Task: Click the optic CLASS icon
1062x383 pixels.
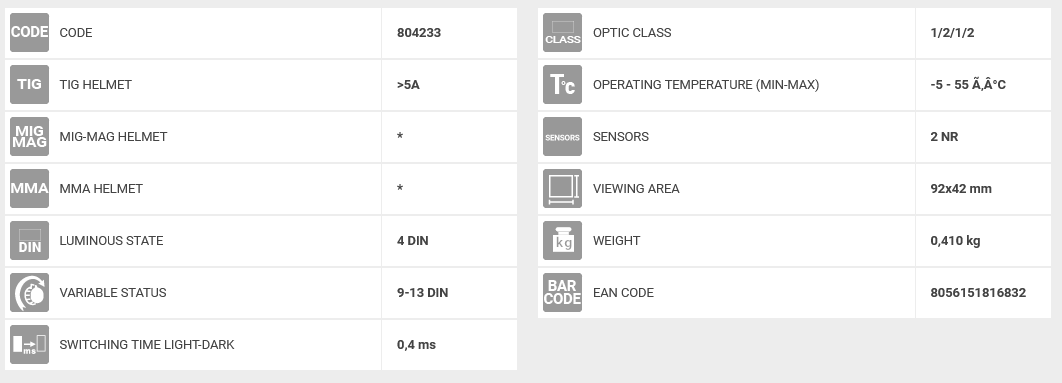Action: pyautogui.click(x=562, y=33)
